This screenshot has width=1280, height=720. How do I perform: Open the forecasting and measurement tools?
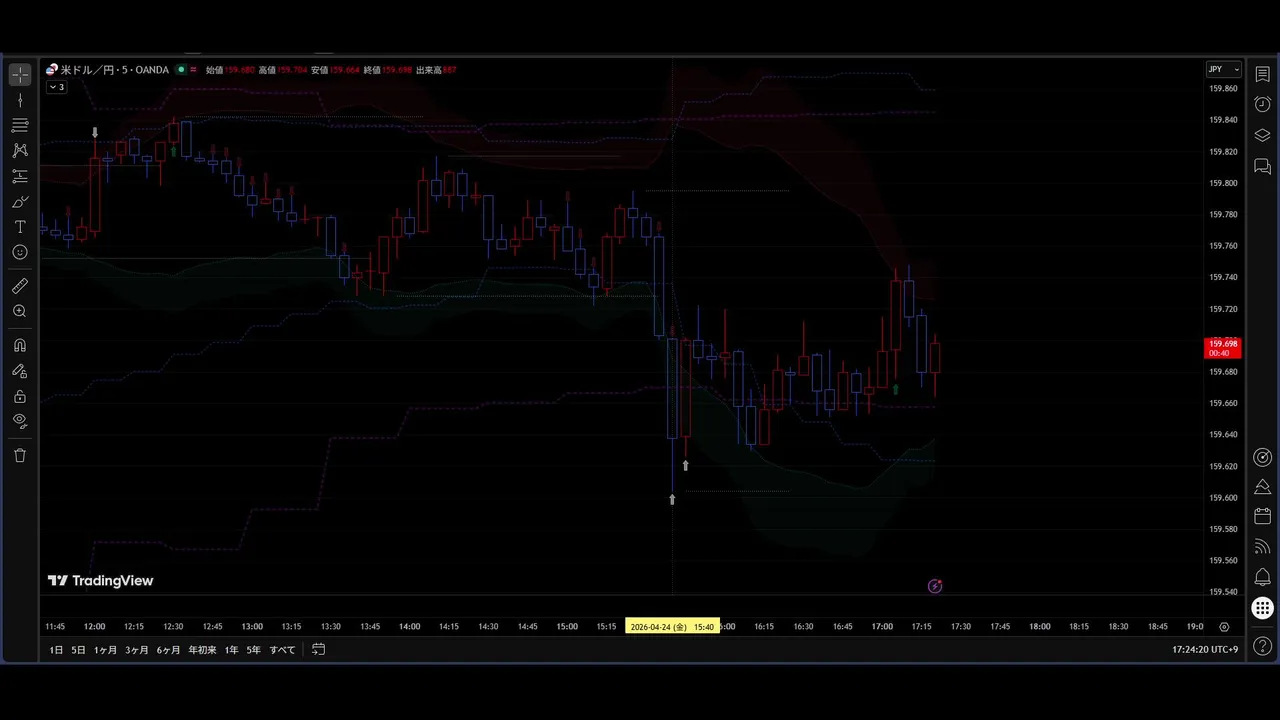coord(20,176)
